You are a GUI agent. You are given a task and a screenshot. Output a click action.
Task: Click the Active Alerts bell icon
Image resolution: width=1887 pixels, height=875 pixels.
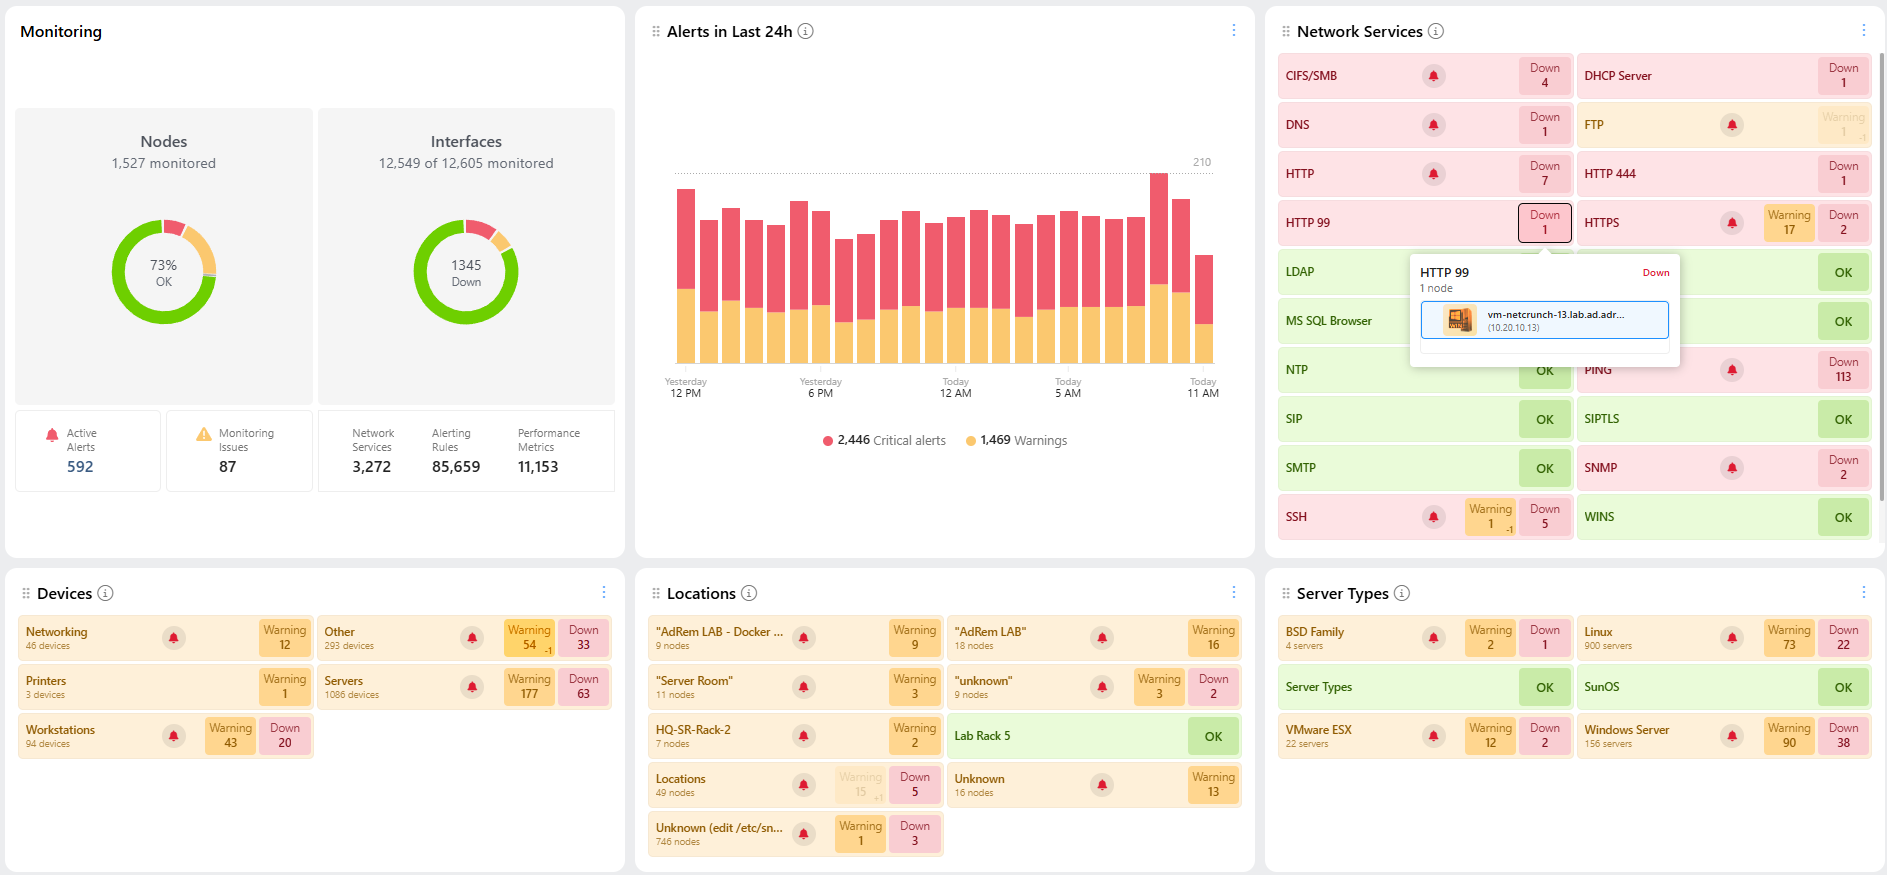52,435
